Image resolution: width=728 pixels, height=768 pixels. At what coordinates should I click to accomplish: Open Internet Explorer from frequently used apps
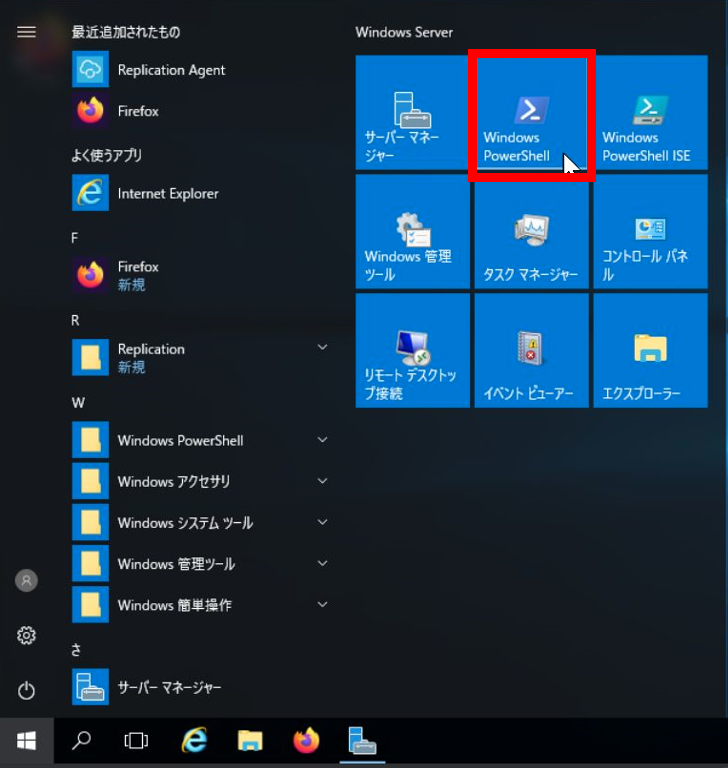point(201,193)
